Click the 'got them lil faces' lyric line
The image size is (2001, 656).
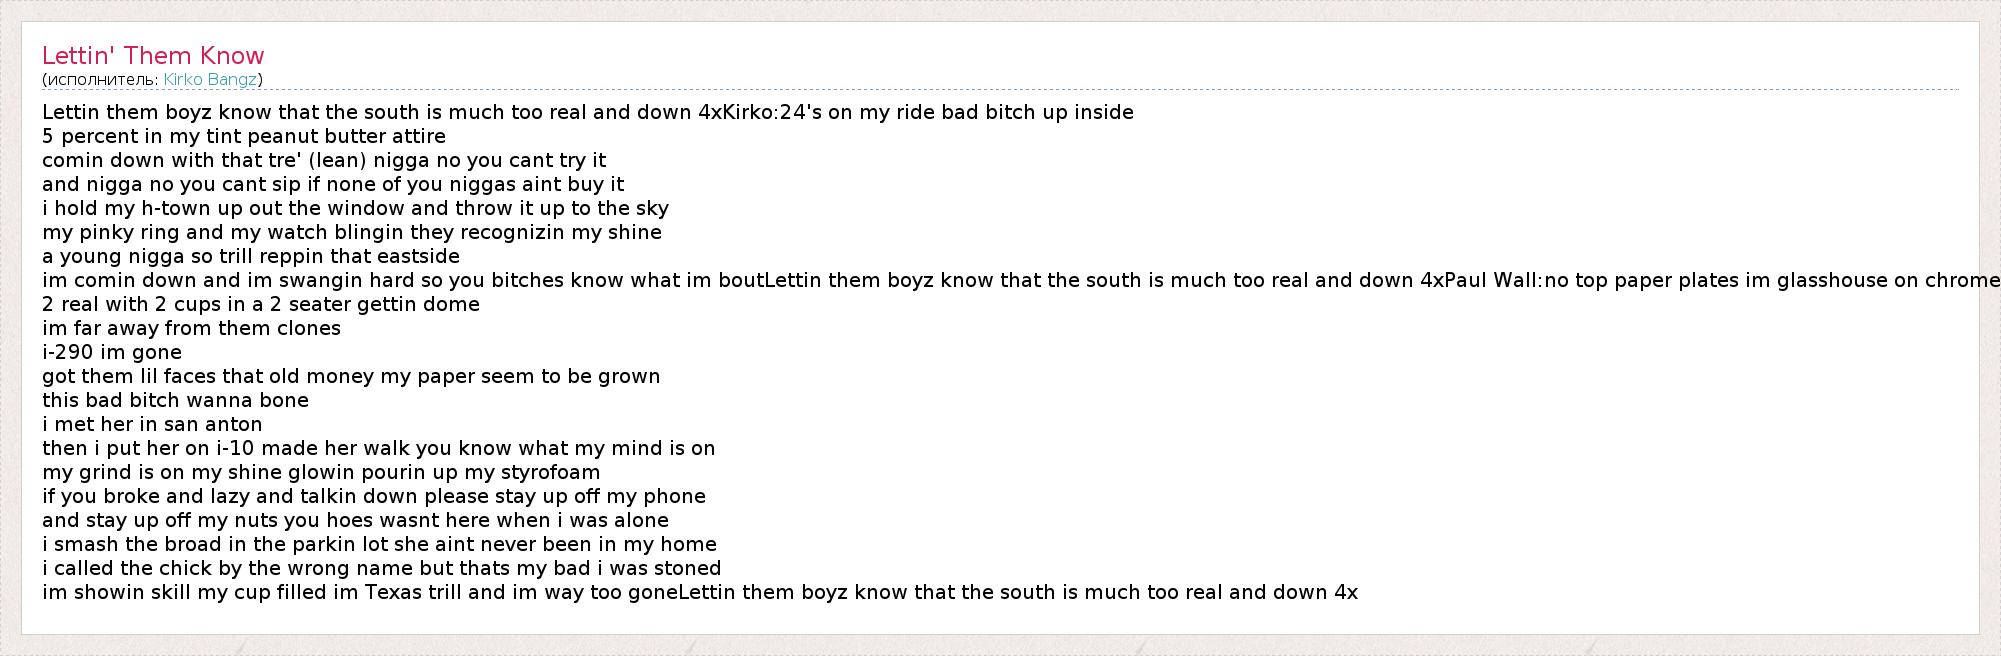click(x=351, y=376)
